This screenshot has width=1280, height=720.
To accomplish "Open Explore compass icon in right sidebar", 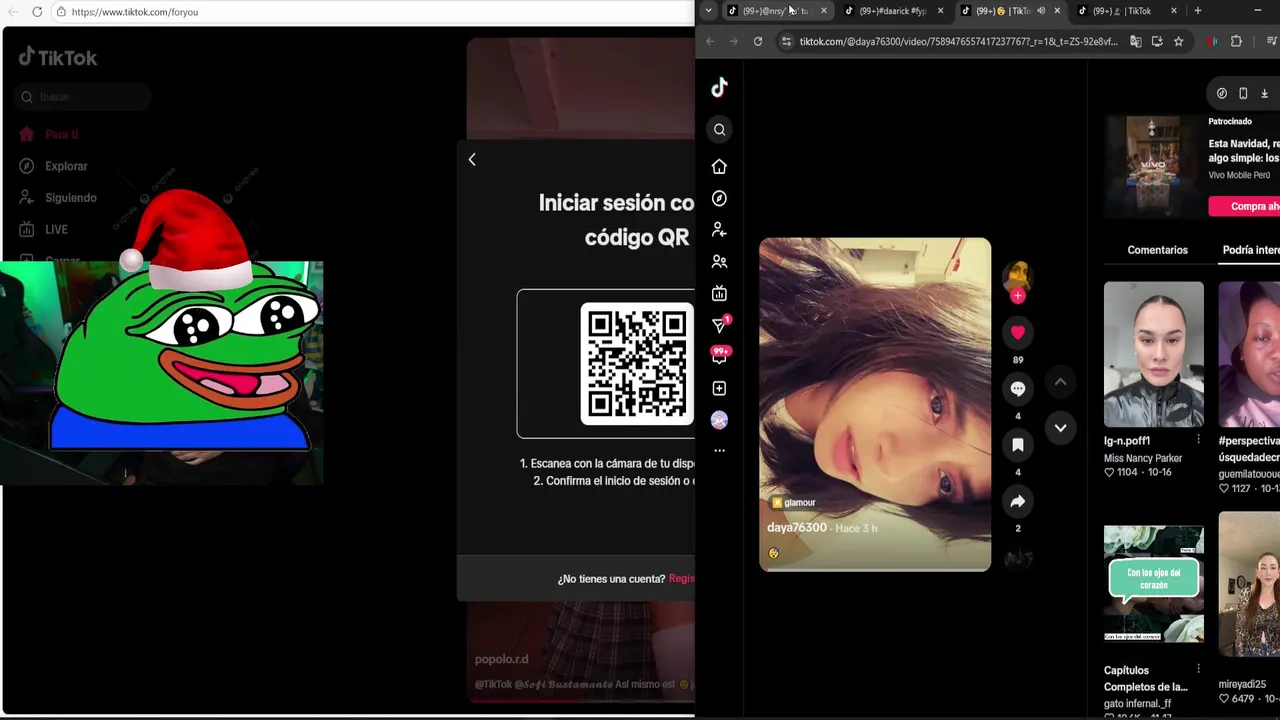I will coord(719,198).
